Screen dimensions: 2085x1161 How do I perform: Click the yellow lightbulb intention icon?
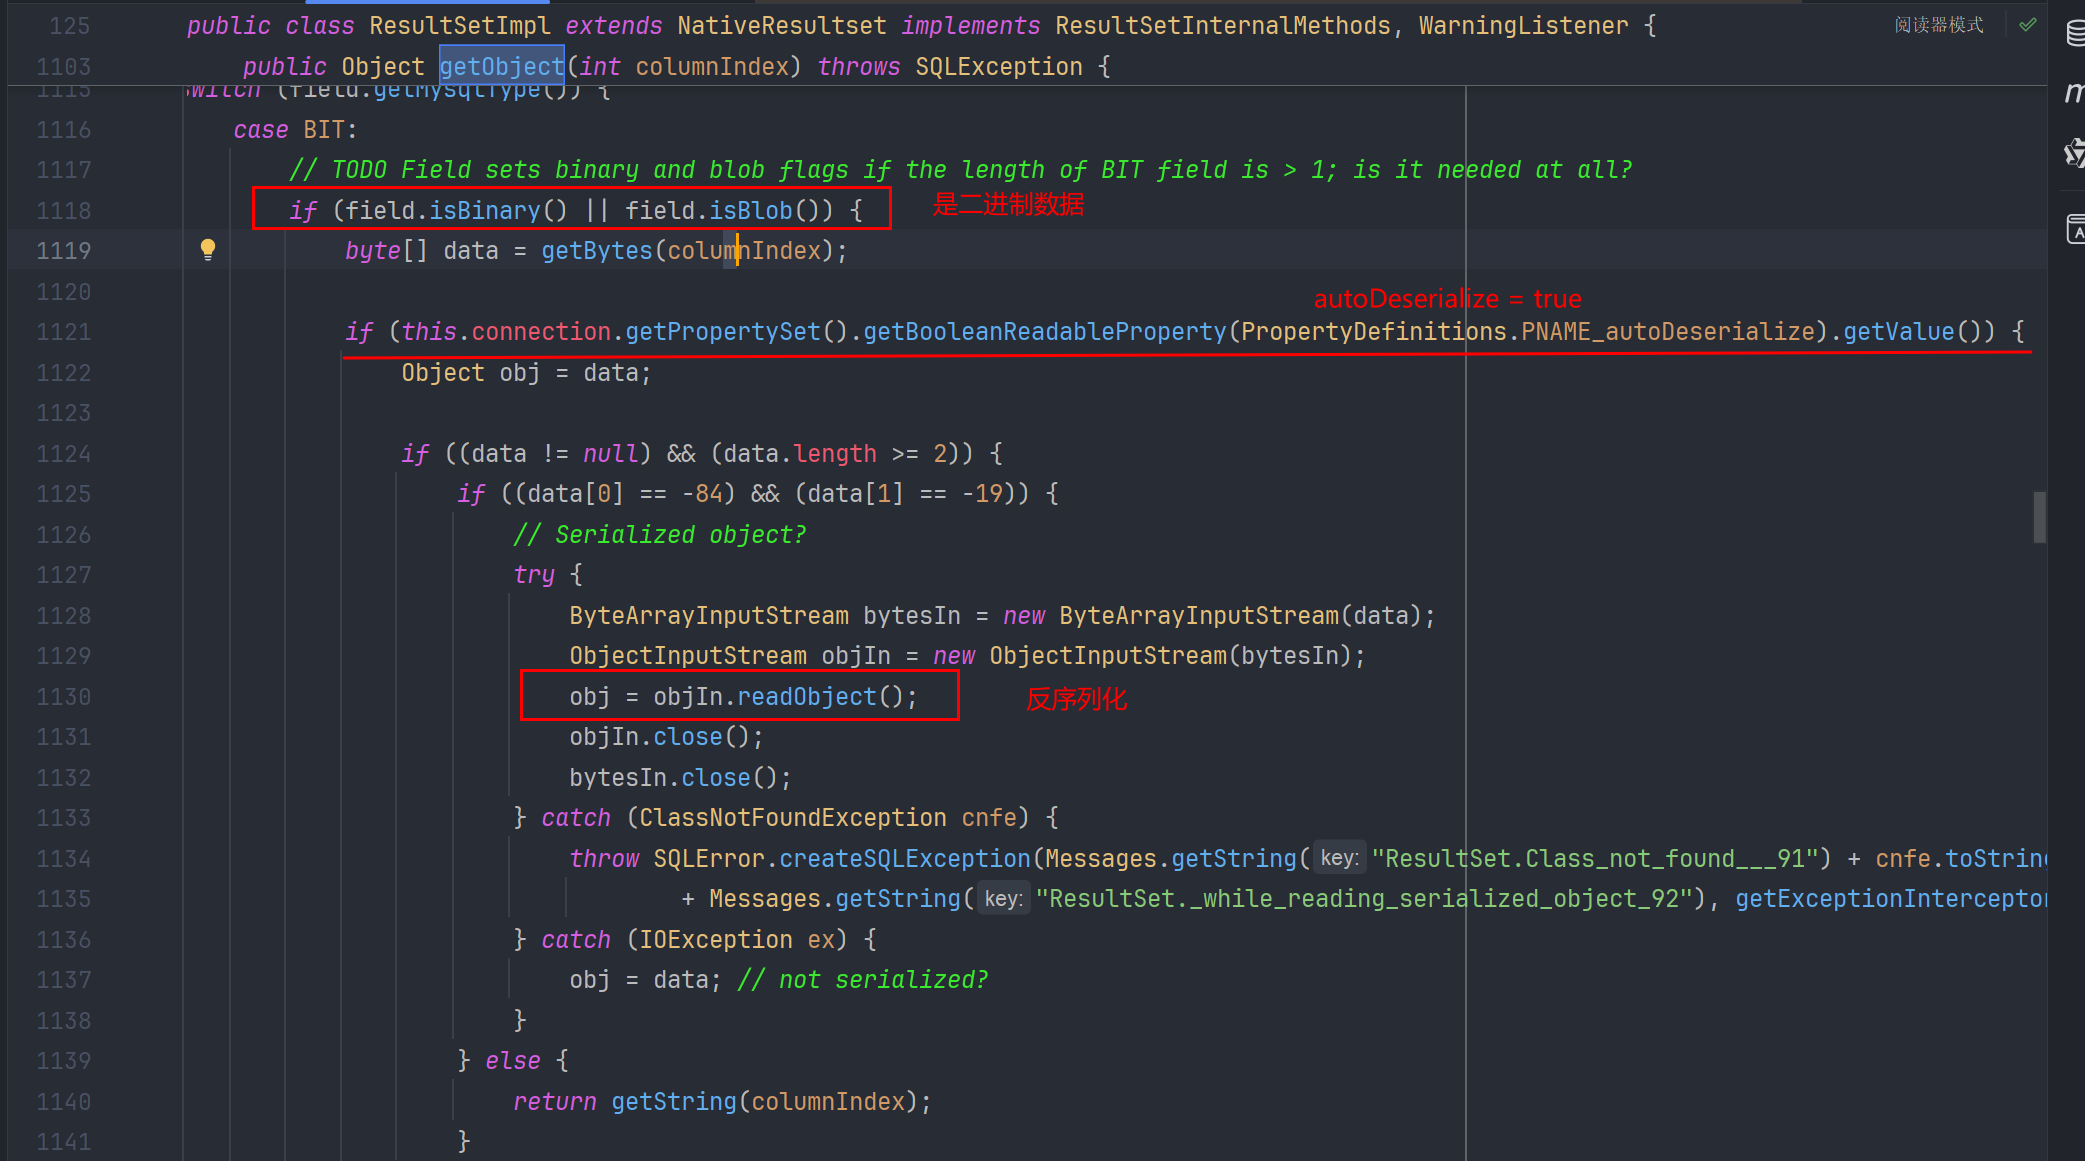[x=208, y=250]
